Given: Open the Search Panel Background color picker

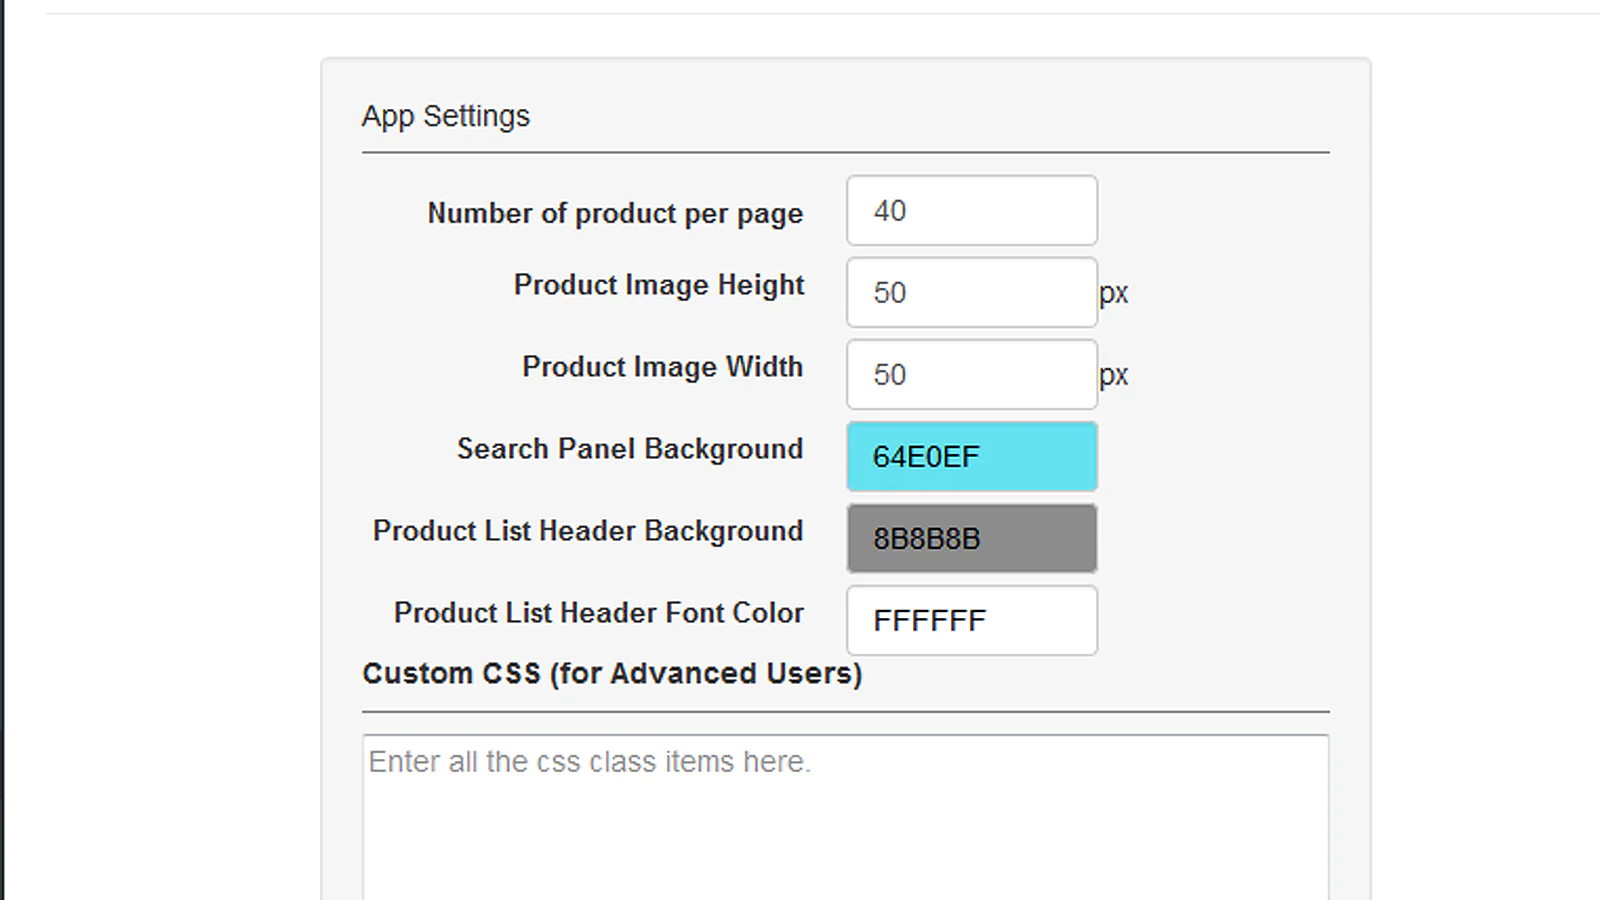Looking at the screenshot, I should (x=970, y=456).
